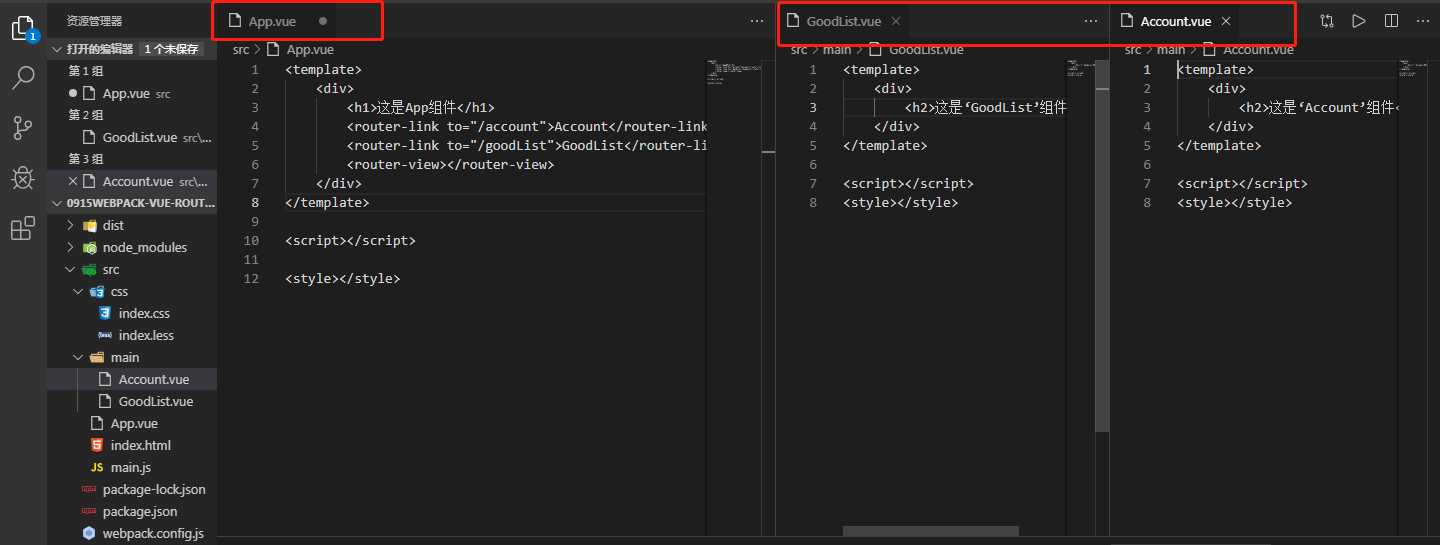
Task: Click the Account.vue editor minimap
Action: pyautogui.click(x=1413, y=69)
